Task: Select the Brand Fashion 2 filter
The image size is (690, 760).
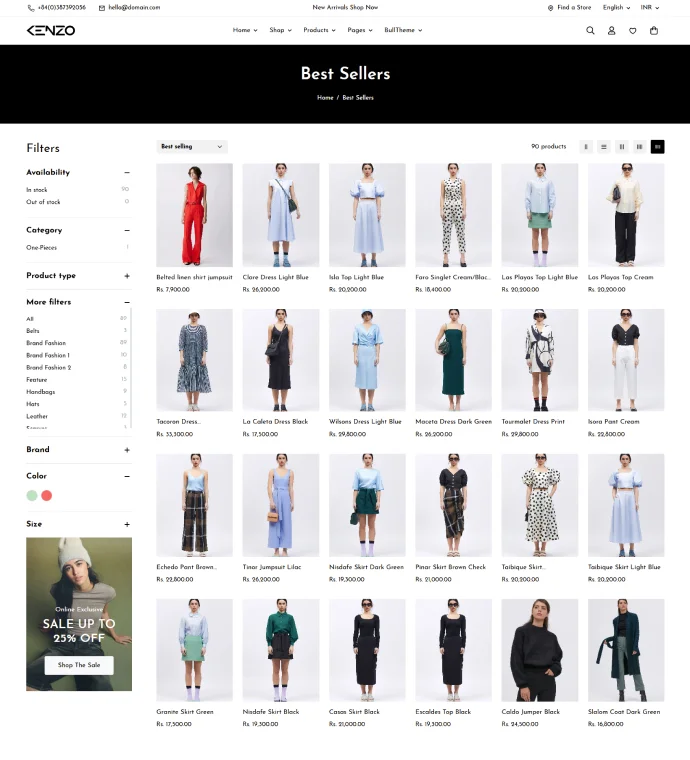Action: coord(48,367)
